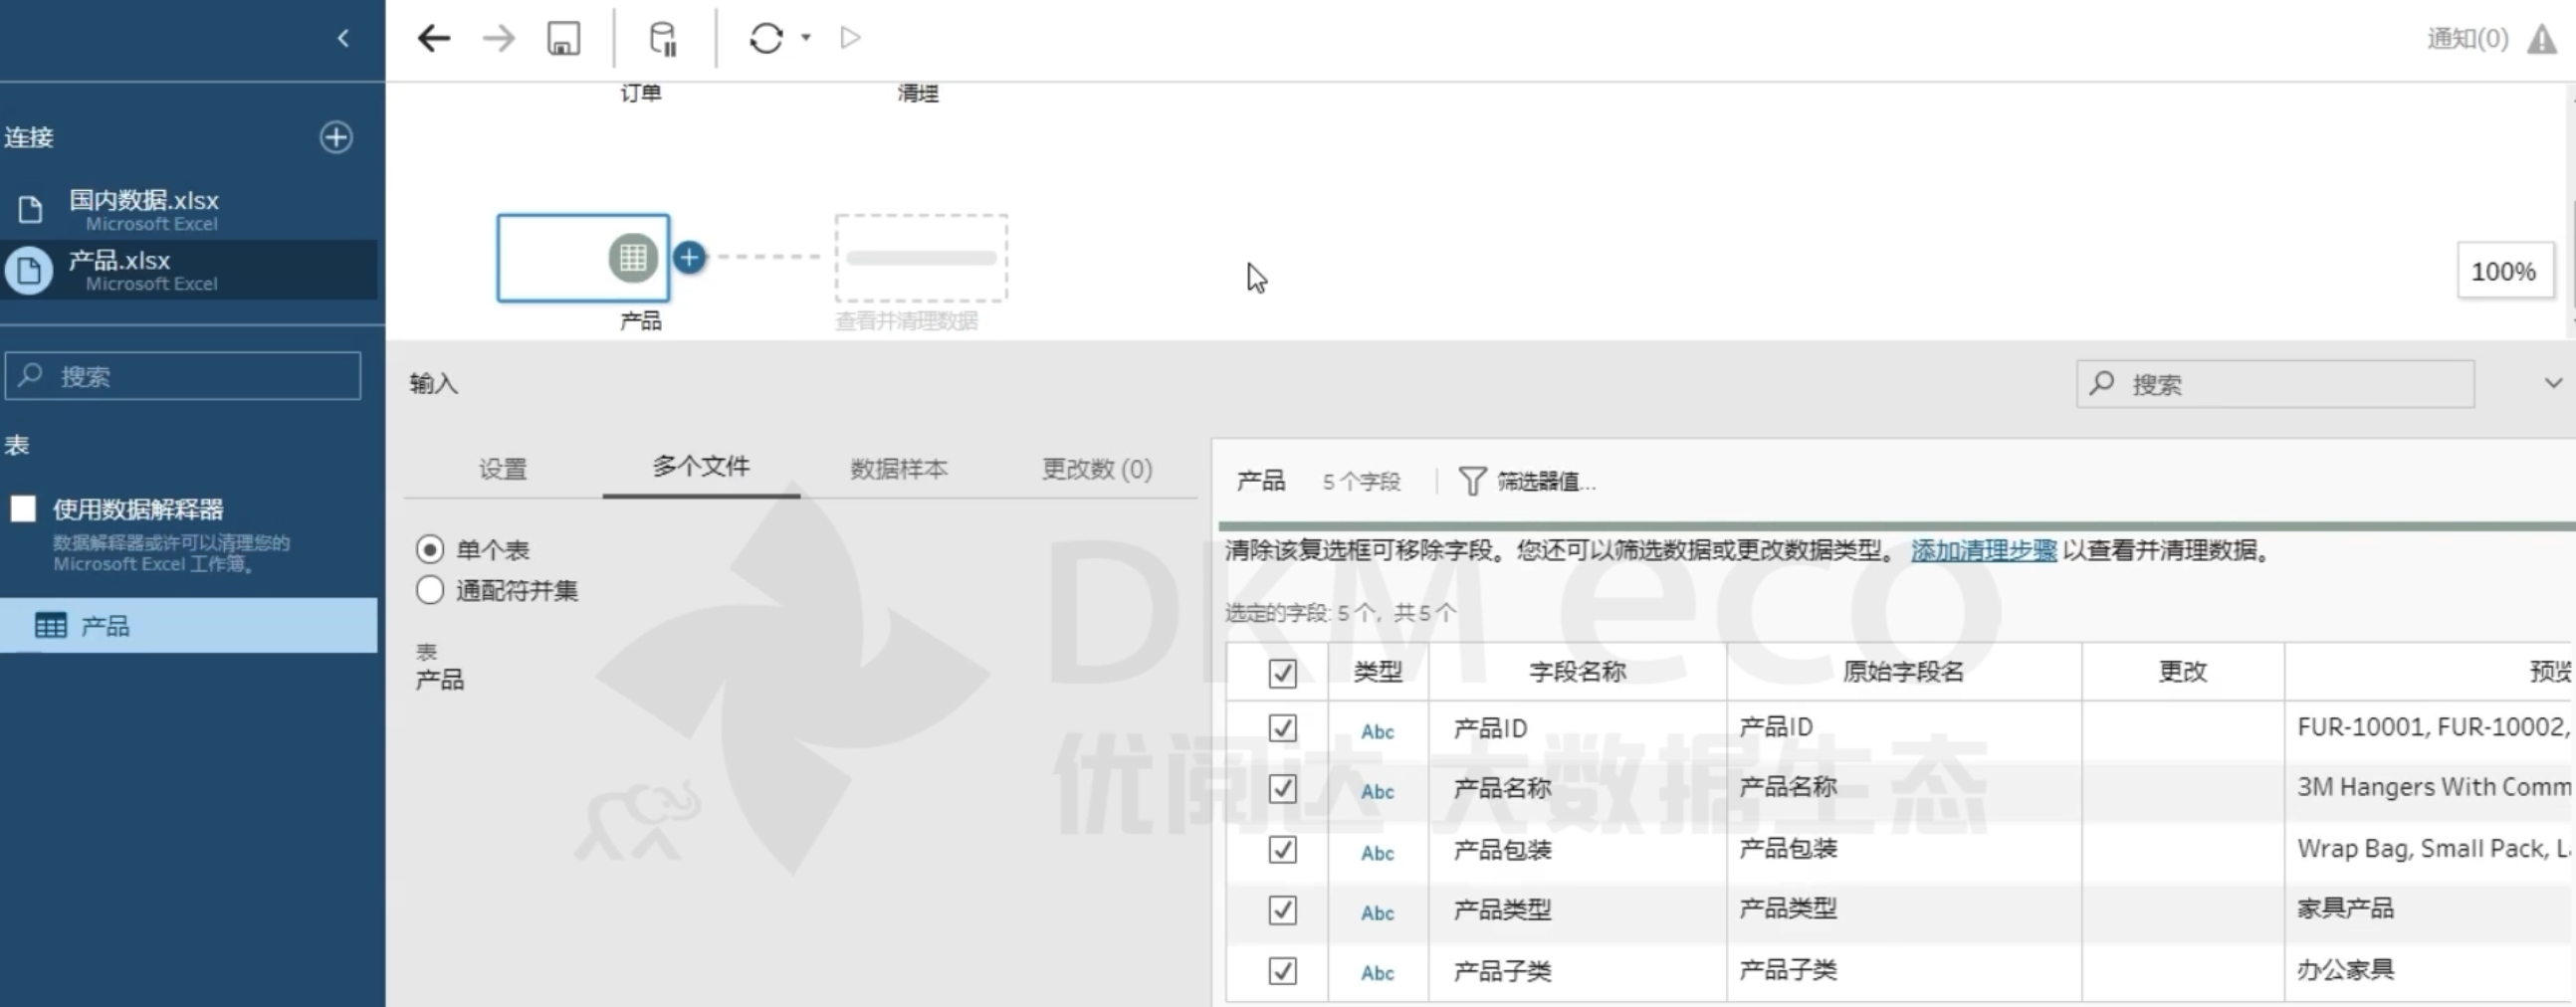Click the back arrow in the toolbar
Image resolution: width=2576 pixels, height=1007 pixels.
point(434,39)
